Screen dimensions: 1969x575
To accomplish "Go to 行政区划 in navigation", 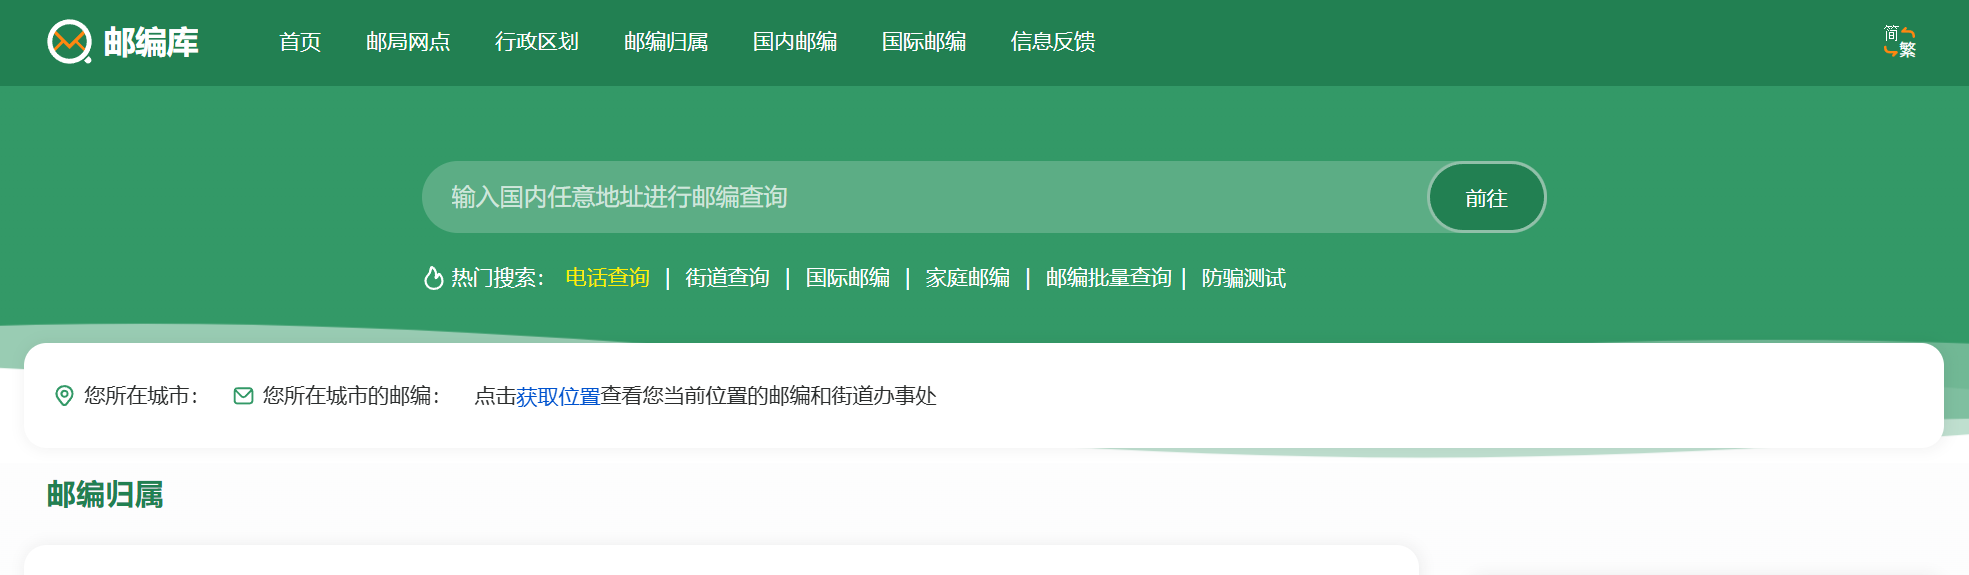I will 537,42.
